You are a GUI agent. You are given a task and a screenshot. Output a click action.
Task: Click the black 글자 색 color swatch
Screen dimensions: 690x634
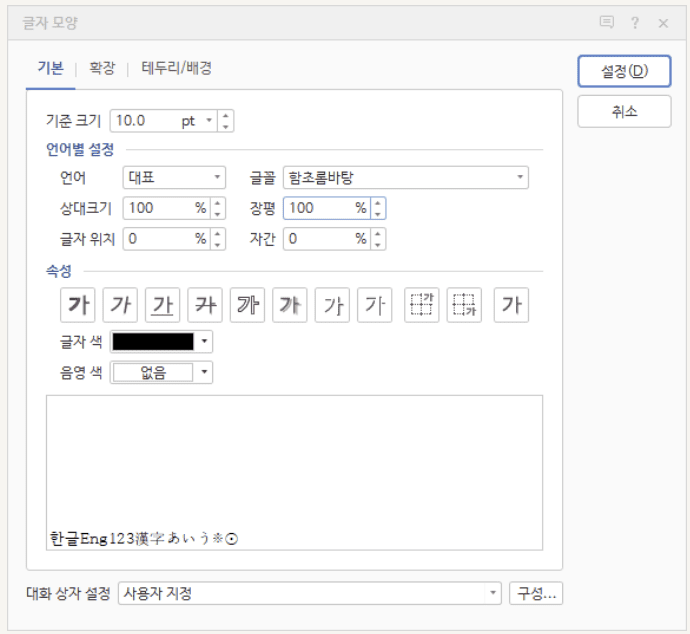pyautogui.click(x=153, y=342)
